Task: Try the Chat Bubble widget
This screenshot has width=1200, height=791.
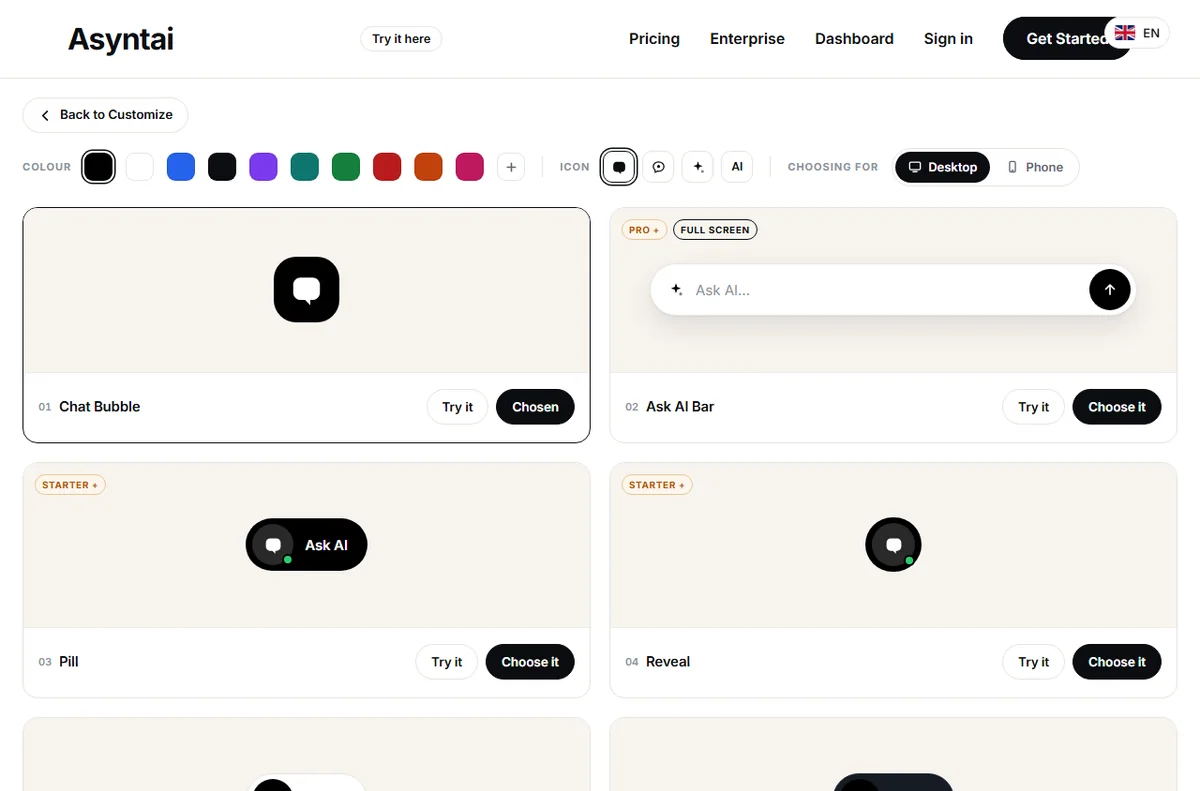Action: pyautogui.click(x=457, y=407)
